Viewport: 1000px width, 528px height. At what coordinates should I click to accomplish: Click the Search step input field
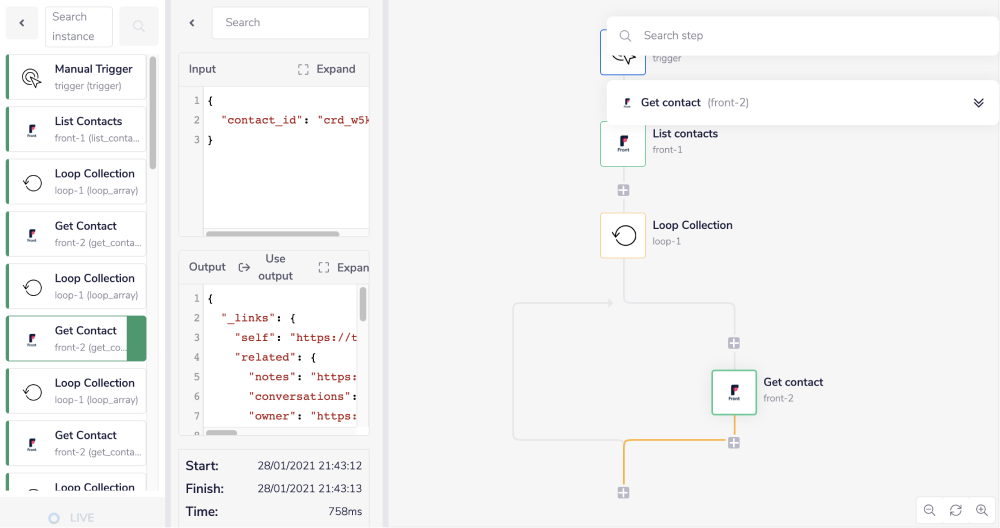800,35
